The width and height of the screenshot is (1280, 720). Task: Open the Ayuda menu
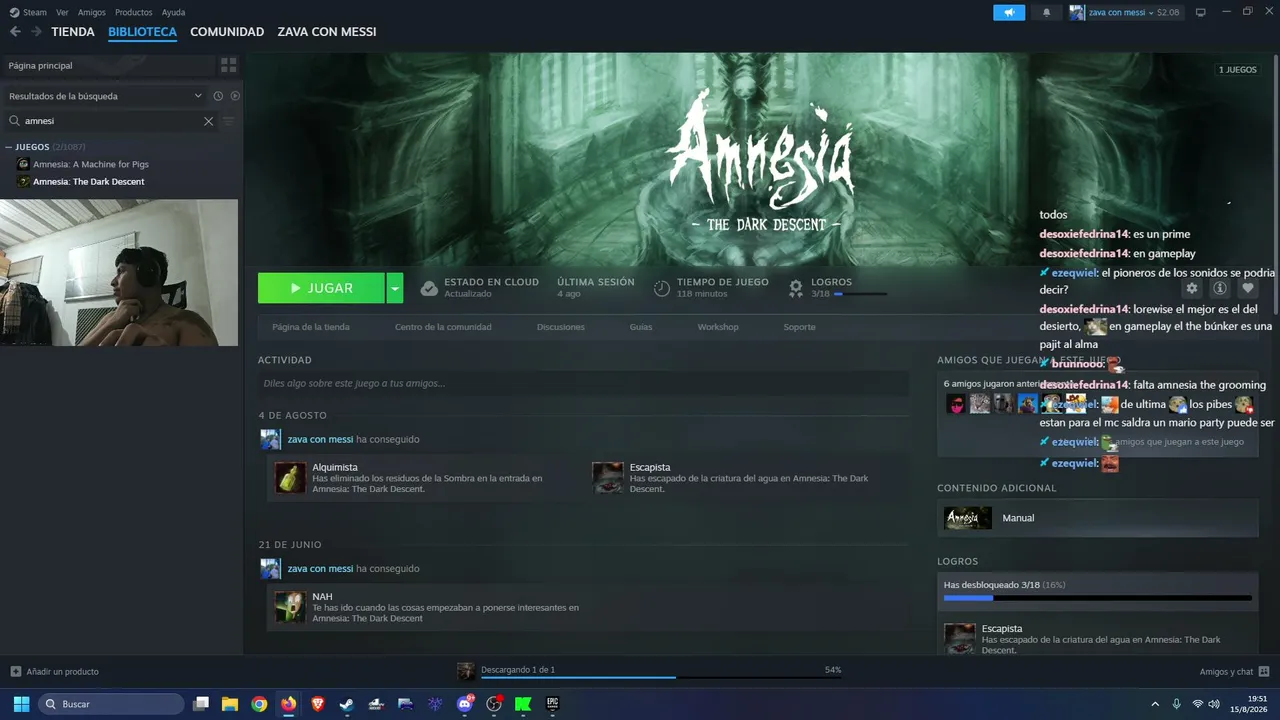click(x=173, y=12)
